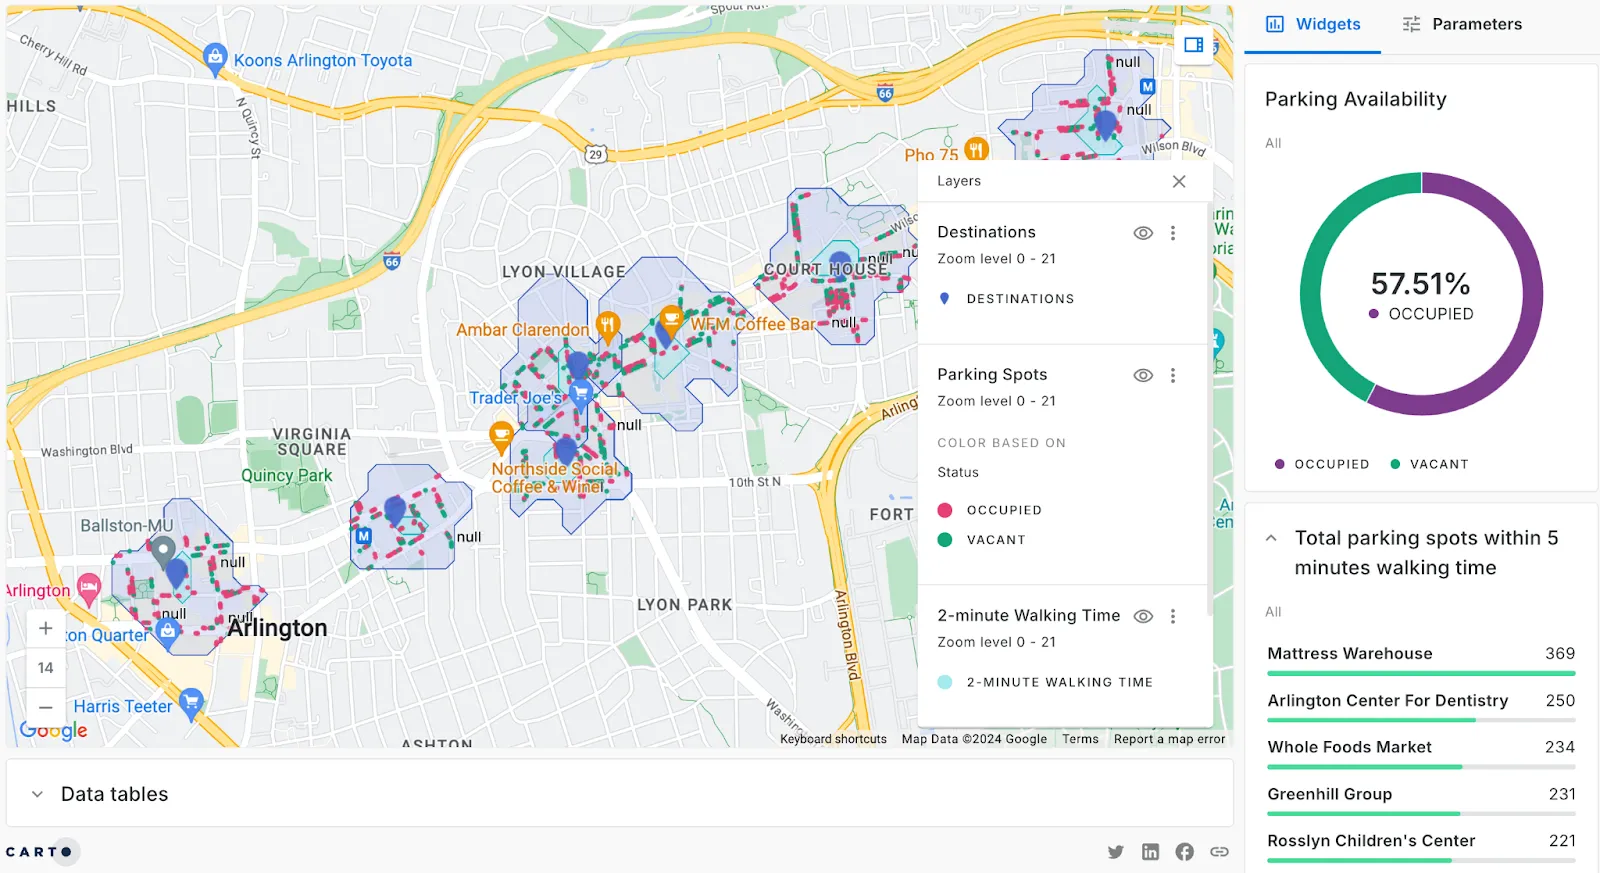Viewport: 1600px width, 873px height.
Task: Collapse Total parking spots widget
Action: pos(1271,538)
